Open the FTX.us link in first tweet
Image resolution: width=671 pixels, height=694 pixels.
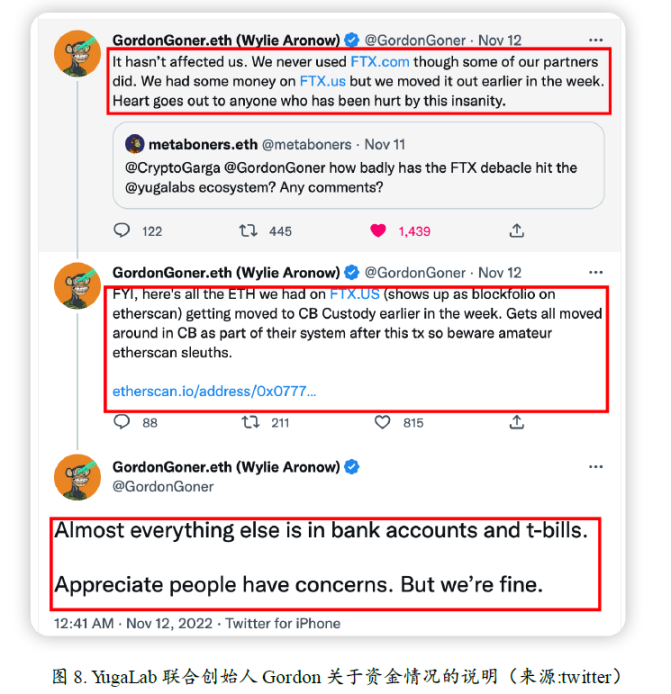click(x=323, y=81)
